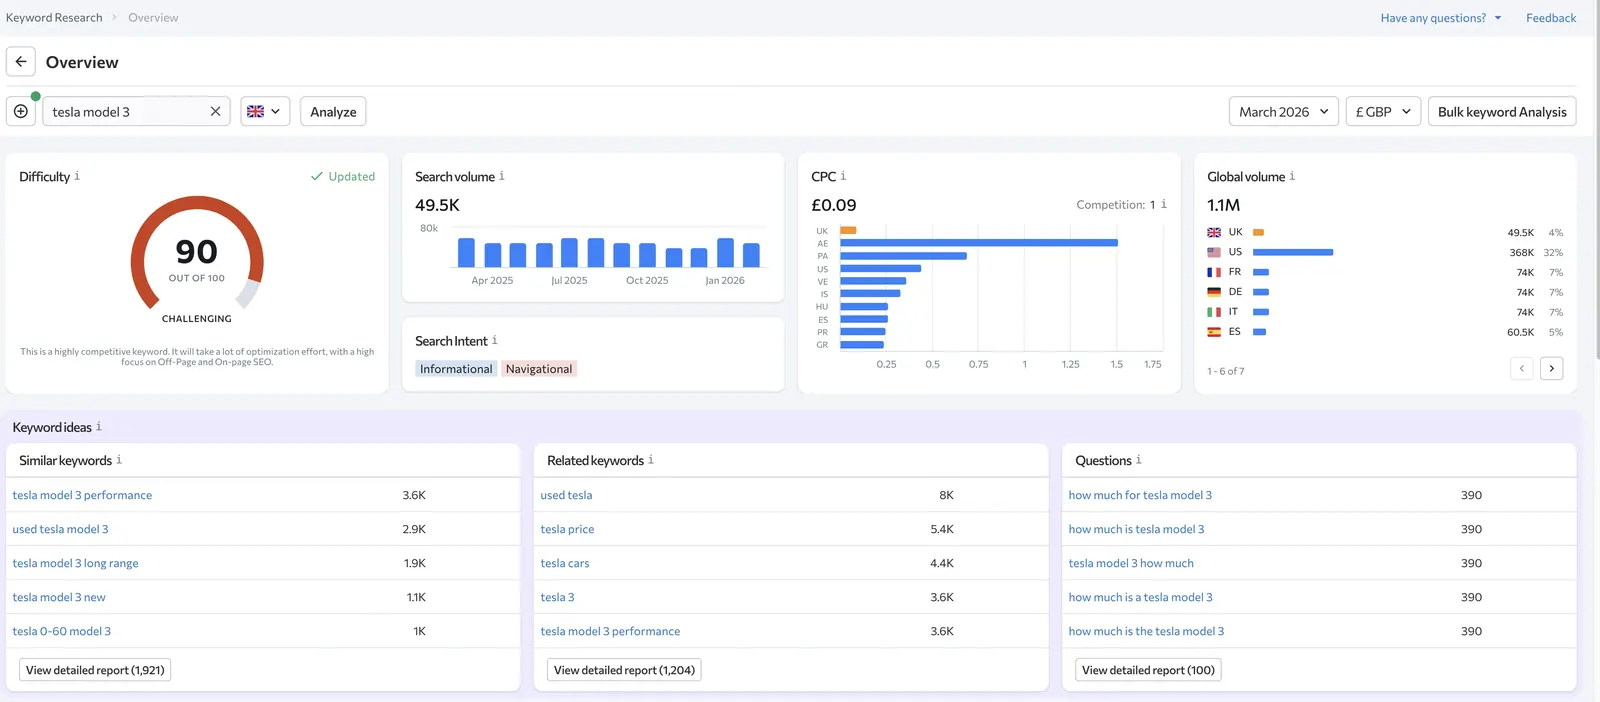Click the US volume bar in Global volume
This screenshot has width=1600, height=702.
click(1293, 252)
